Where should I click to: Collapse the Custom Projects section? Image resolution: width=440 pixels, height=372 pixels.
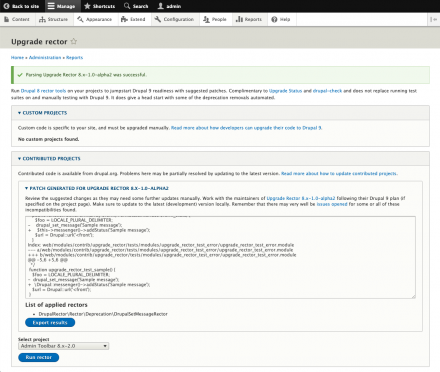(43, 113)
